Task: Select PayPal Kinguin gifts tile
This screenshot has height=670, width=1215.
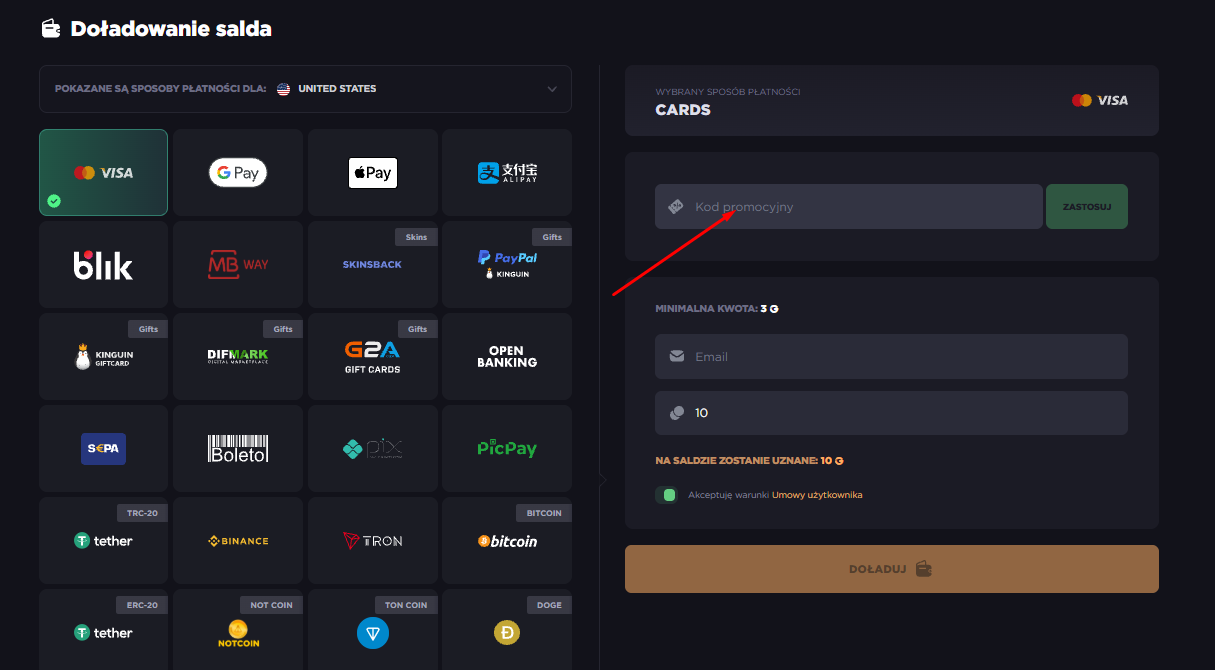Action: click(x=507, y=264)
